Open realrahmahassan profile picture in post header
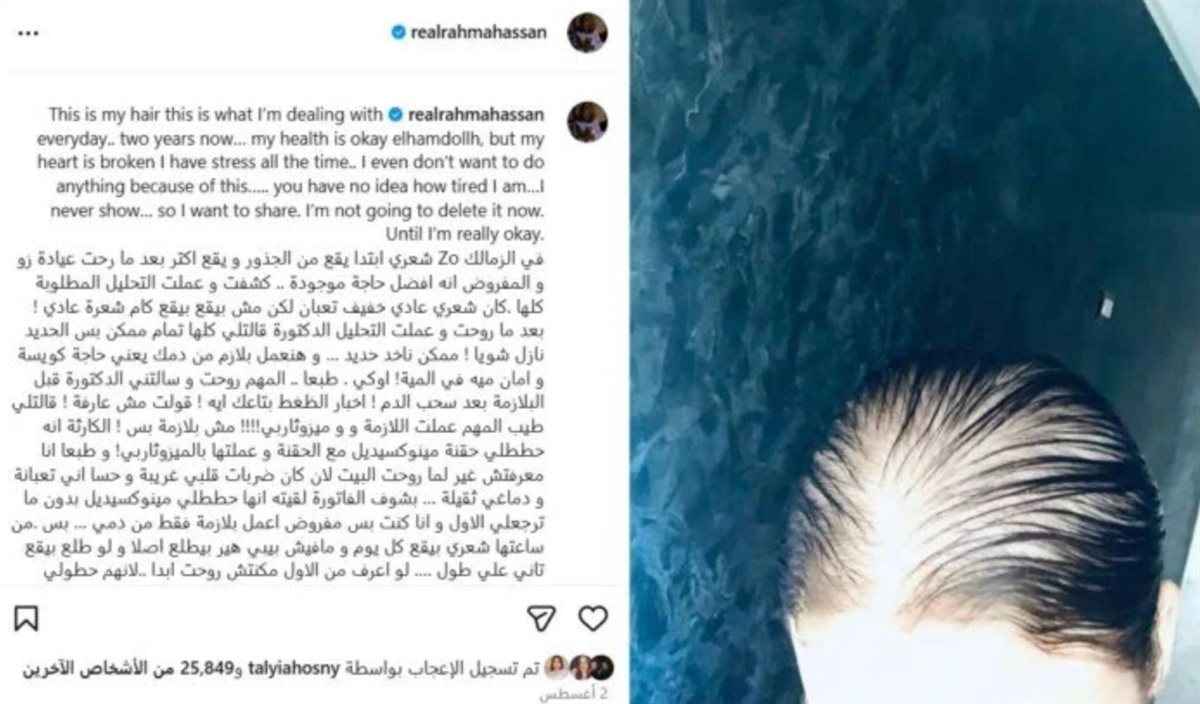1200x704 pixels. (x=587, y=33)
